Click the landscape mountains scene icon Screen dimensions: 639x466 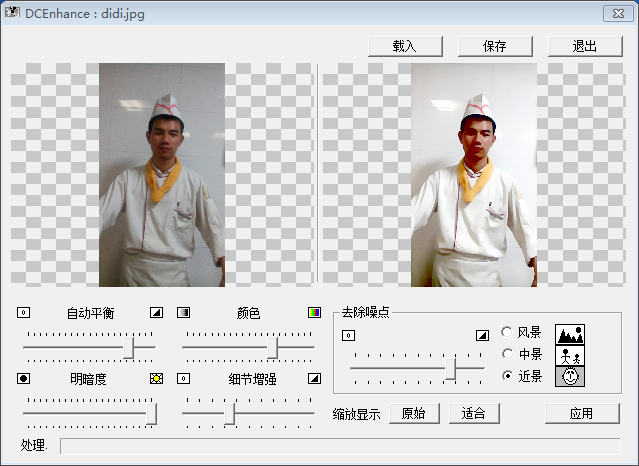click(570, 334)
